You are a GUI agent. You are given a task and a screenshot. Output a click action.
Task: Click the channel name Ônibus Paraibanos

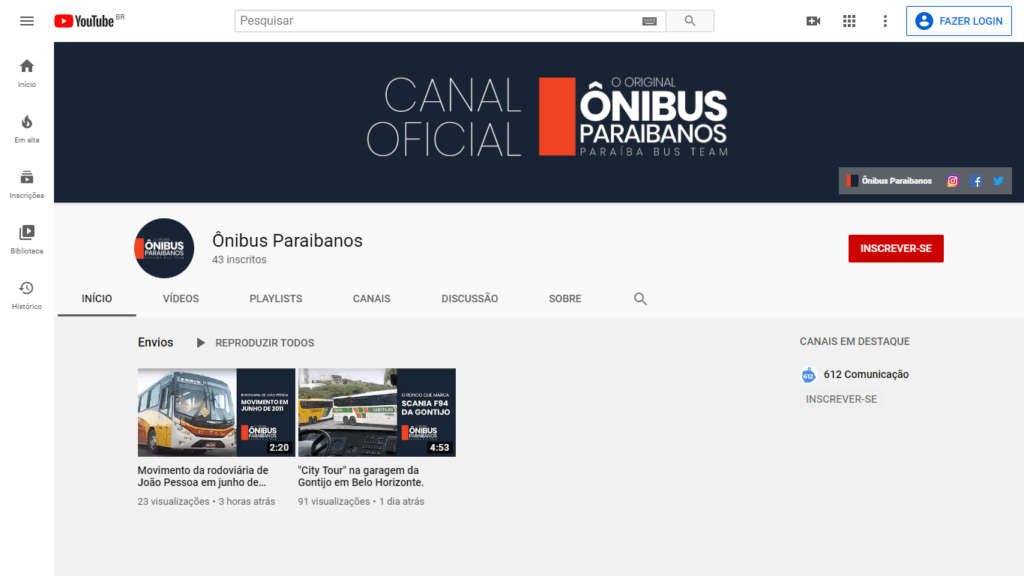click(x=287, y=240)
